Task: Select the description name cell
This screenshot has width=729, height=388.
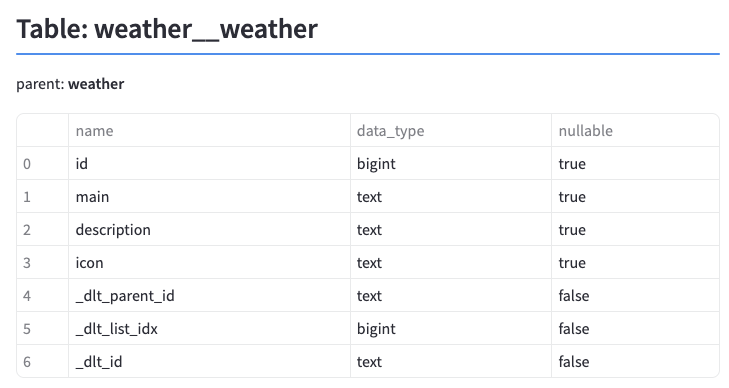Action: pyautogui.click(x=209, y=230)
